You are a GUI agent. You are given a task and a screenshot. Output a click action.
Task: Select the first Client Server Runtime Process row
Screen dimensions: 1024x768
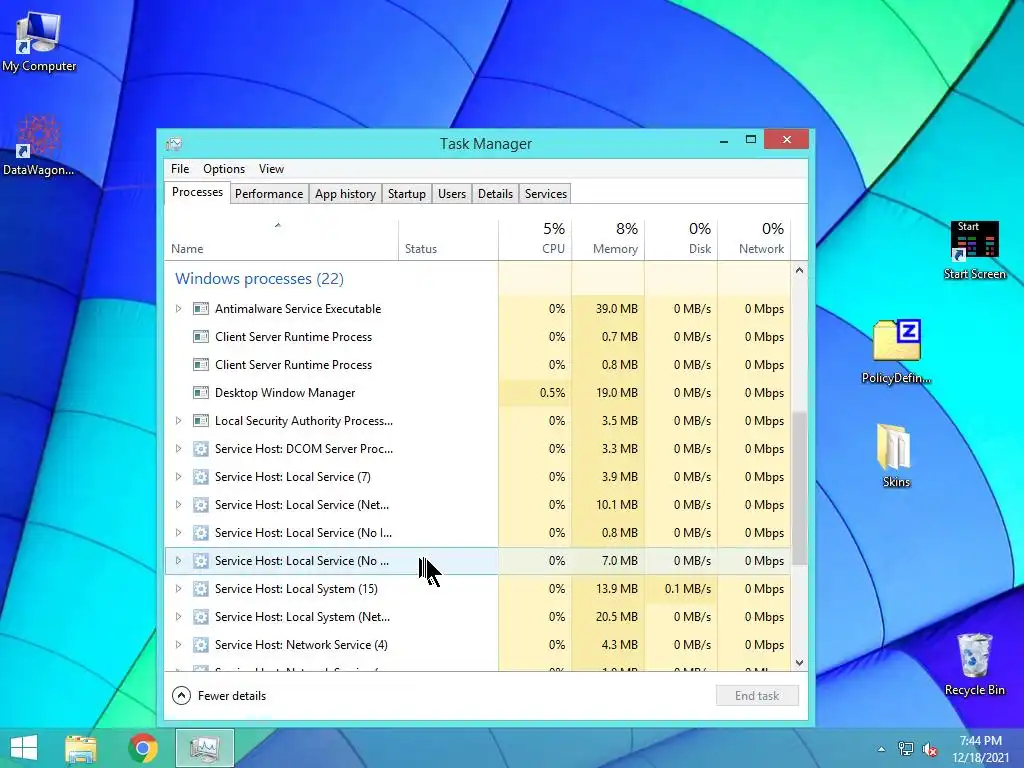477,337
